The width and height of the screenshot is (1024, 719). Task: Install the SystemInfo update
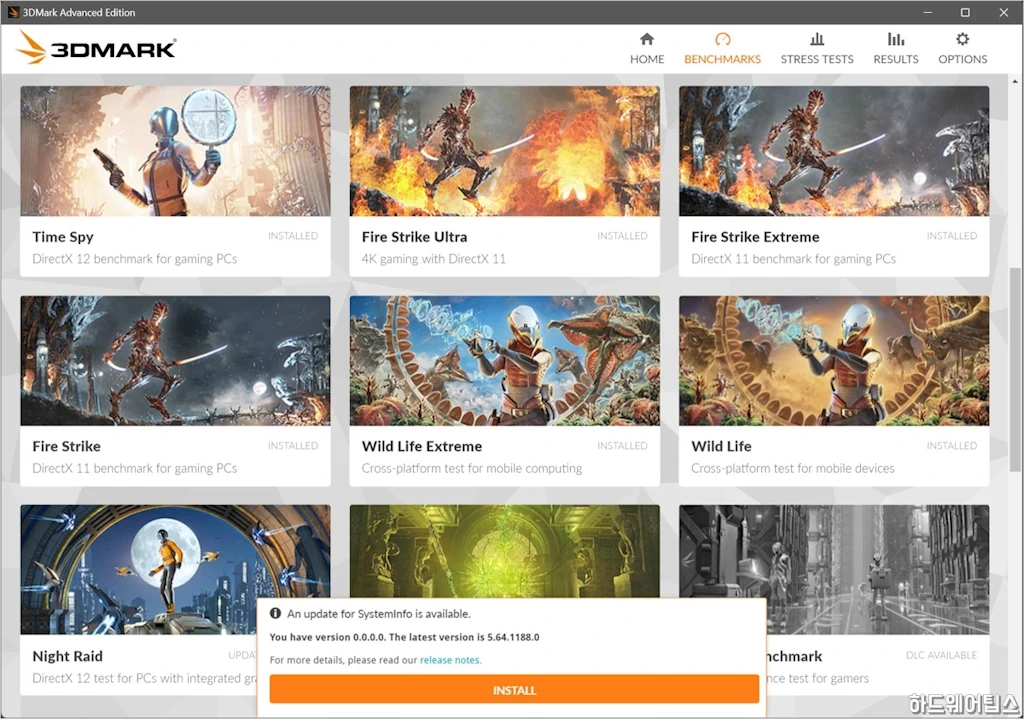[514, 690]
